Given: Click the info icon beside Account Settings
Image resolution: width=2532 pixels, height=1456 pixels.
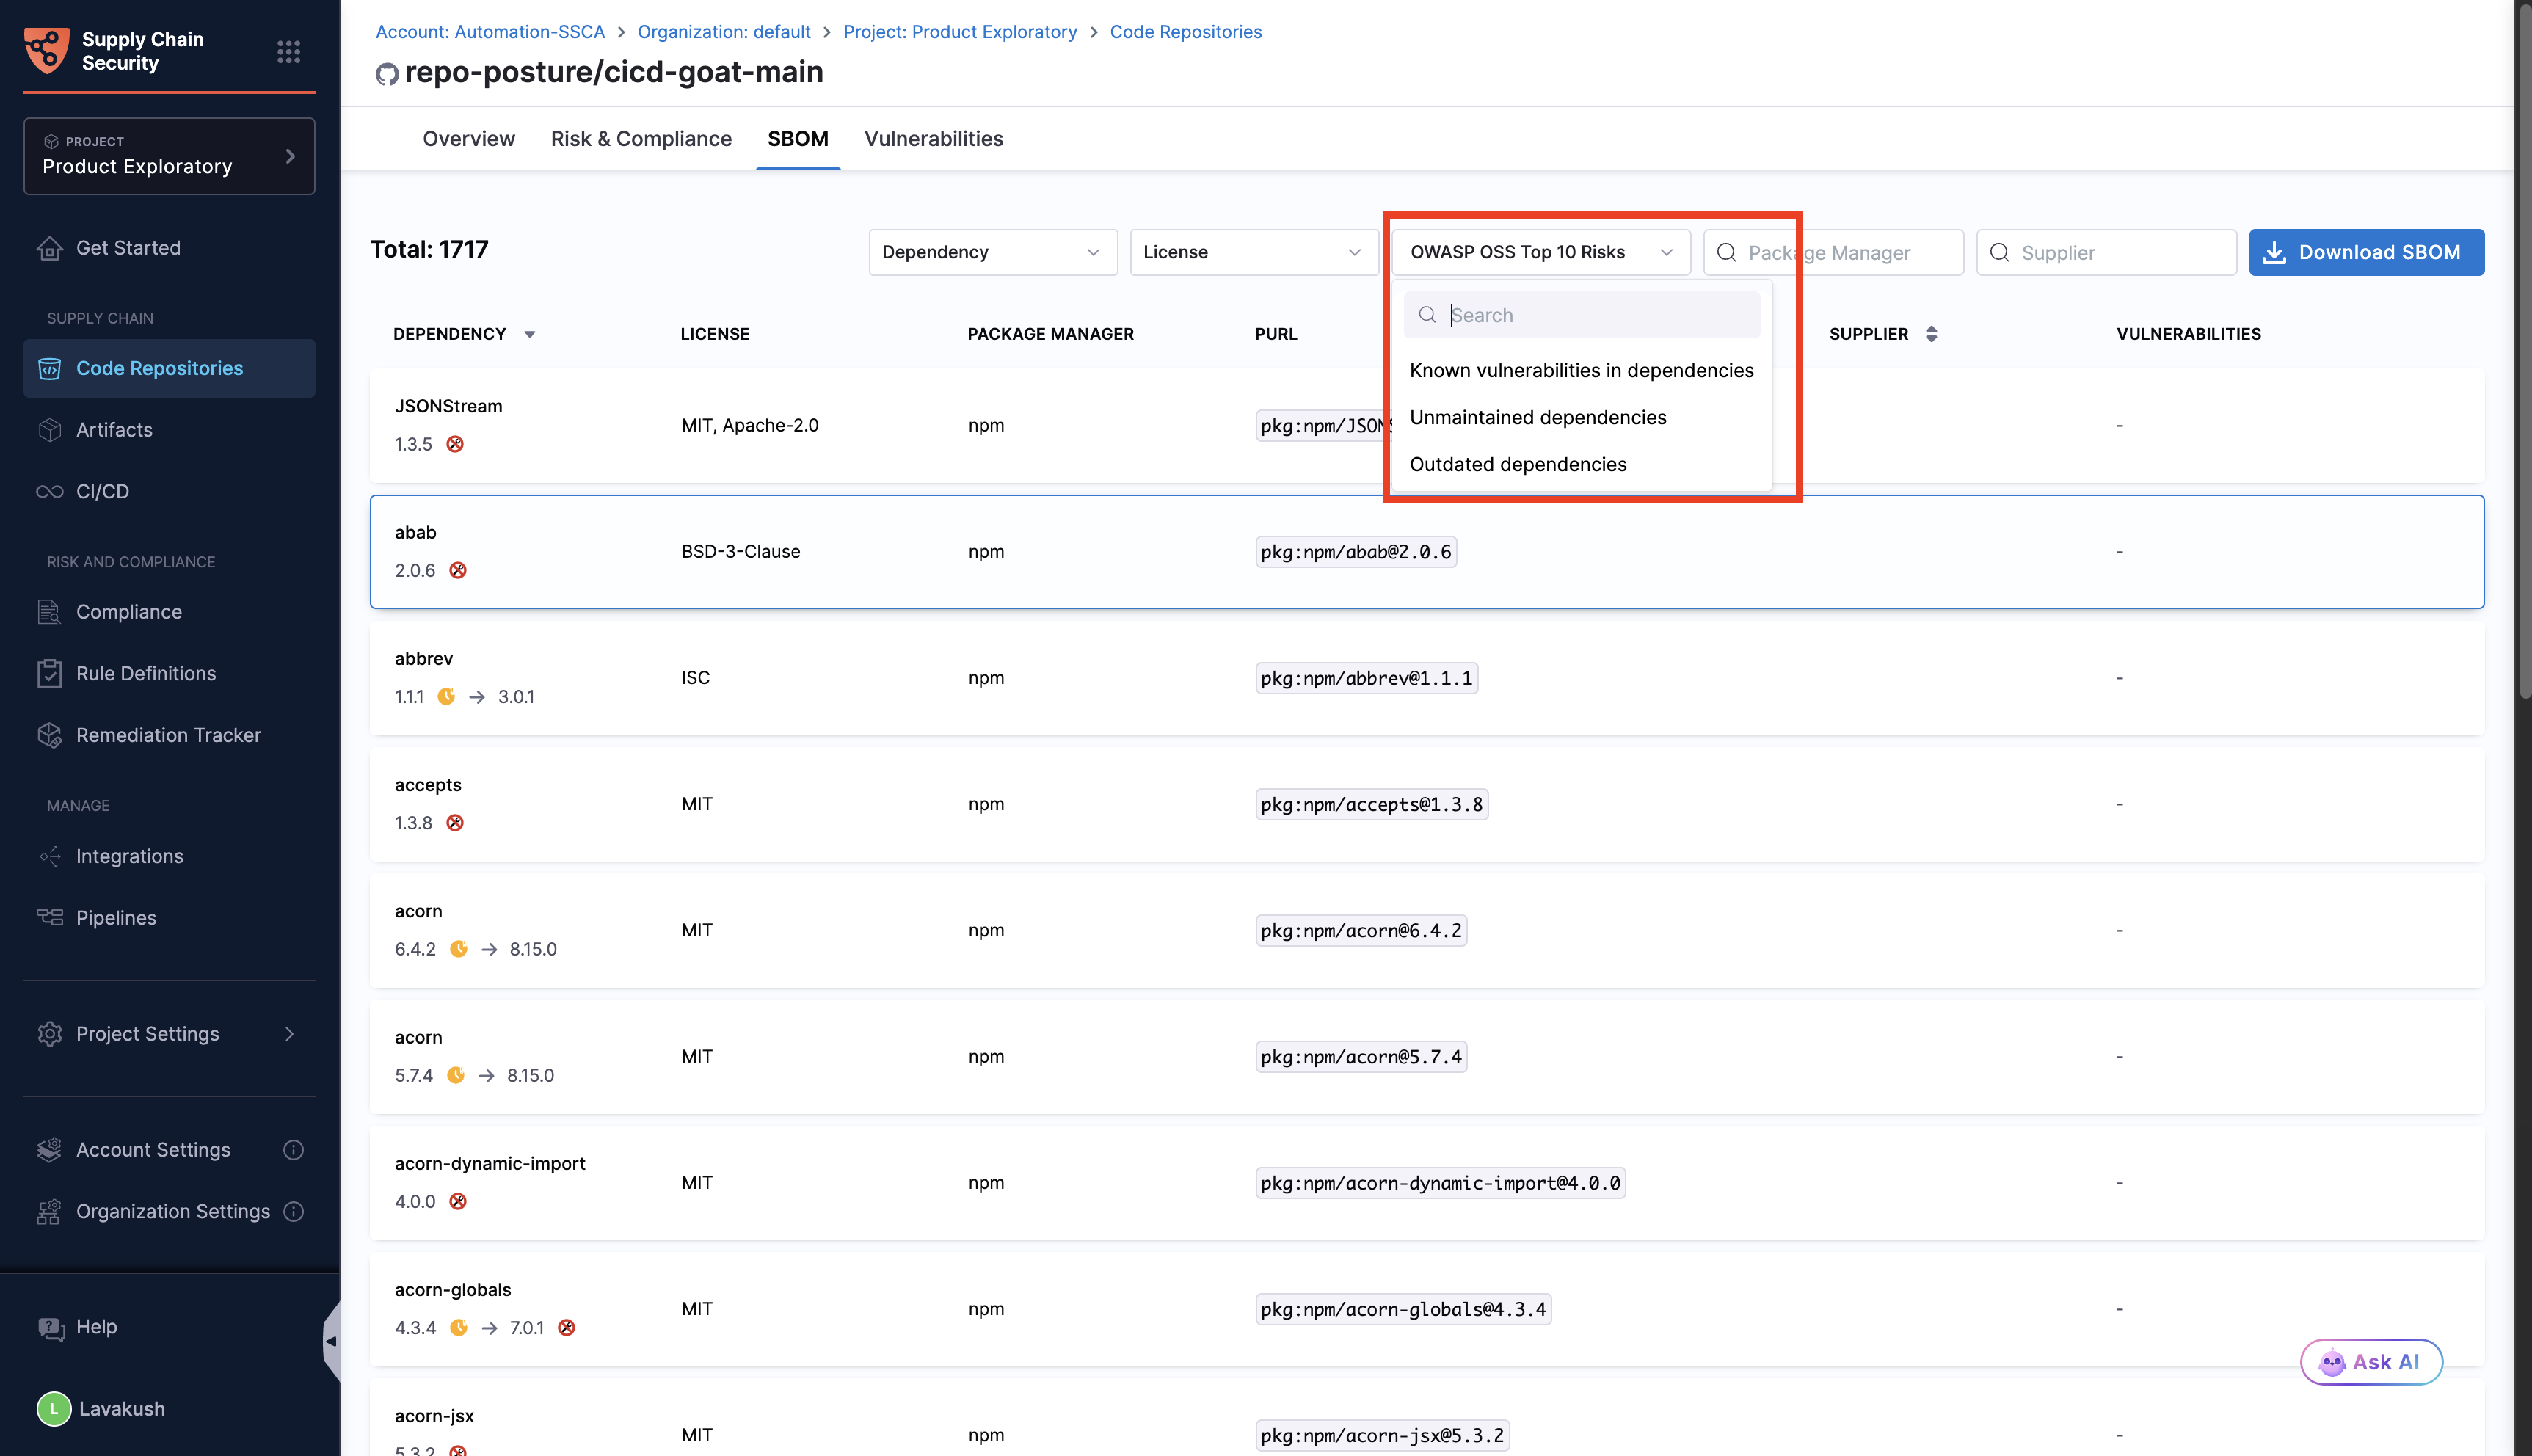Looking at the screenshot, I should point(293,1150).
